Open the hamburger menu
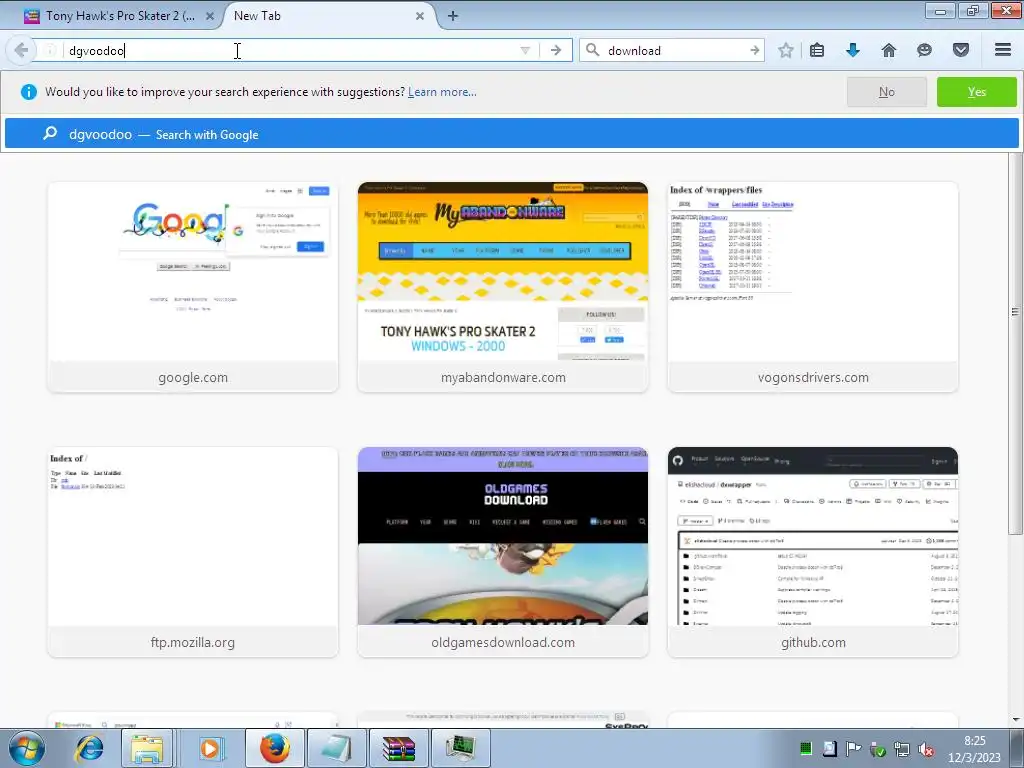Viewport: 1024px width, 768px height. tap(1003, 50)
